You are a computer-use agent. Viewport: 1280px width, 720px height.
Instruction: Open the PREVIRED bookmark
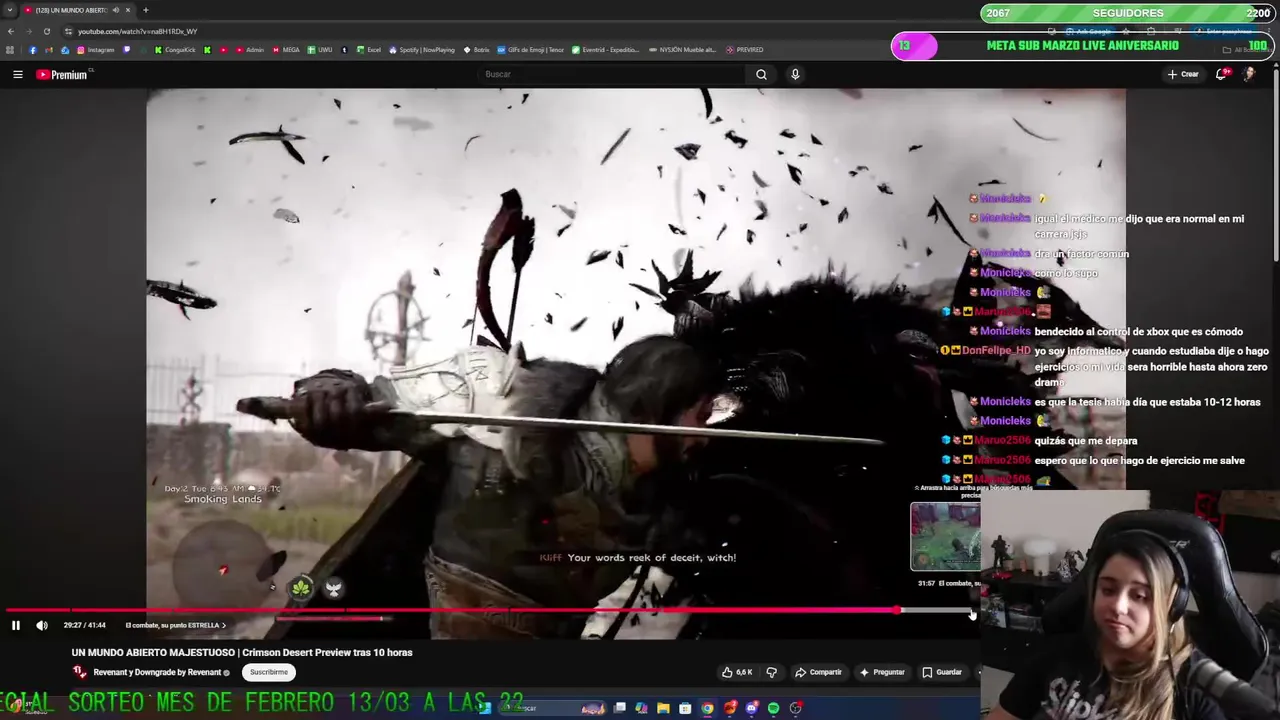pos(745,50)
